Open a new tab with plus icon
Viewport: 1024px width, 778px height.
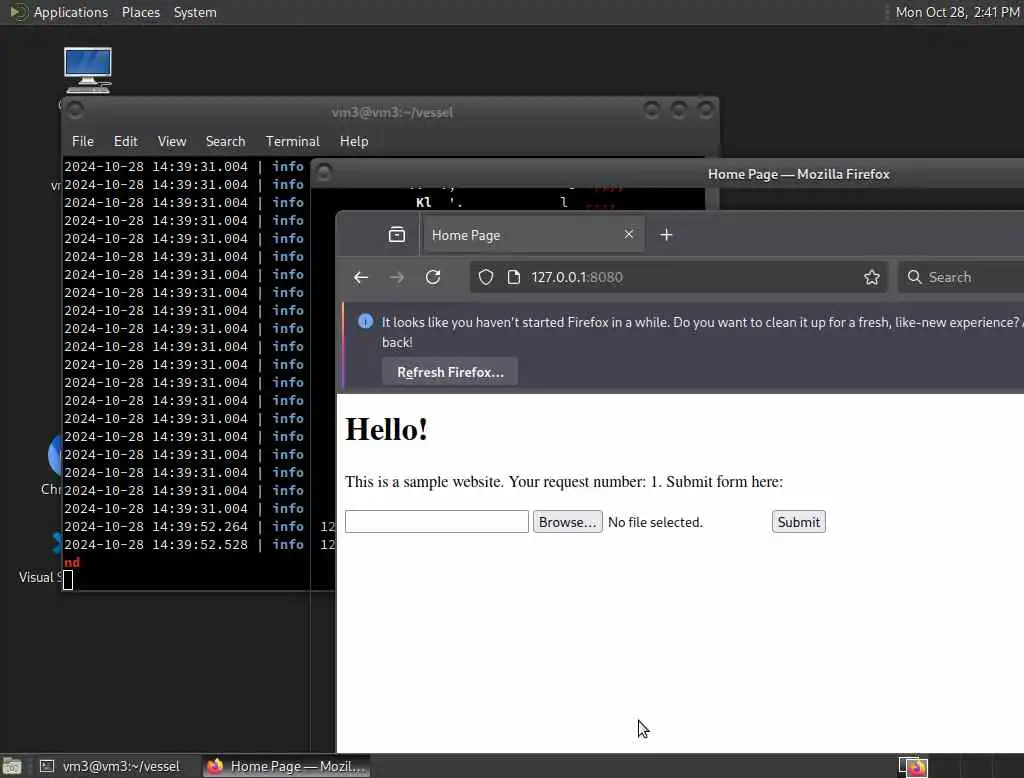[666, 235]
